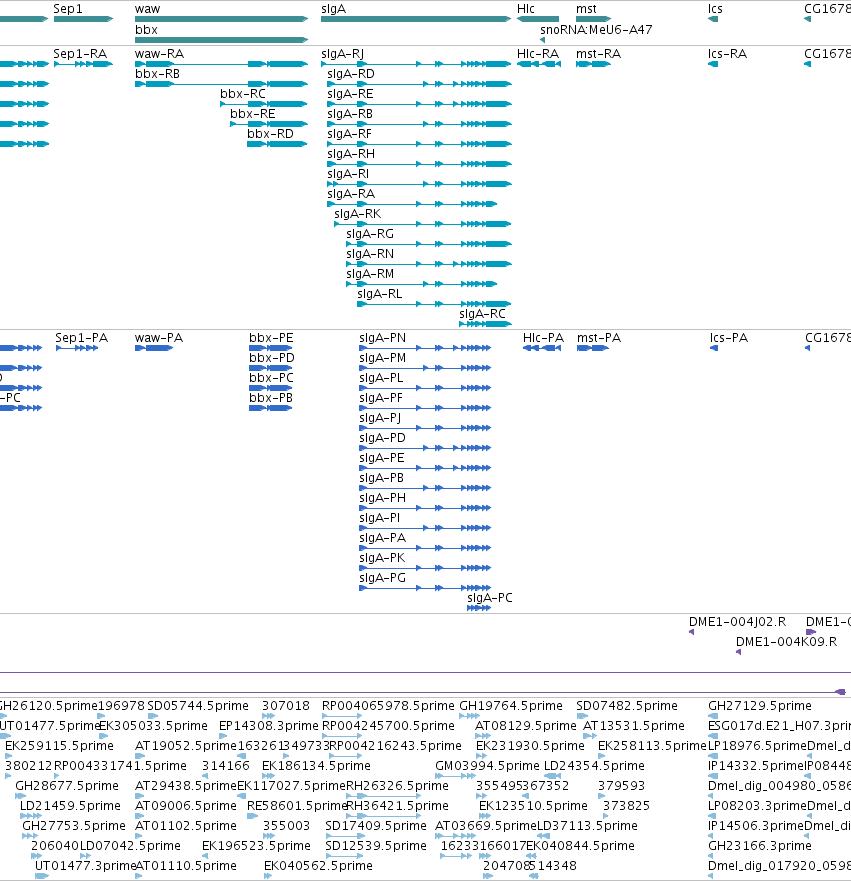Screen dimensions: 851x881
Task: Select the snoRNA:MeU6-A47 feature label
Action: click(596, 30)
